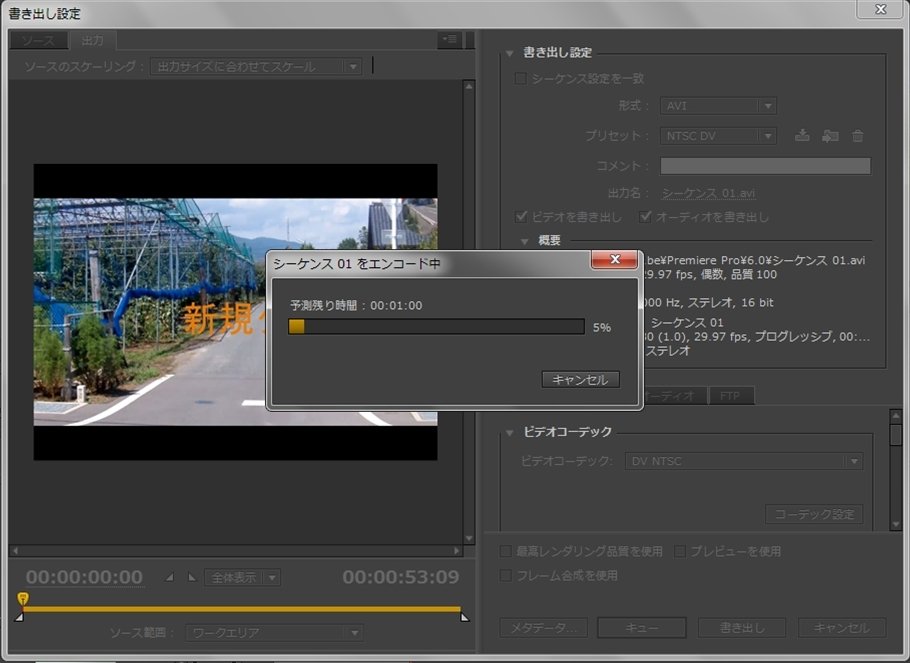Switch to the ソース tab

(39, 40)
